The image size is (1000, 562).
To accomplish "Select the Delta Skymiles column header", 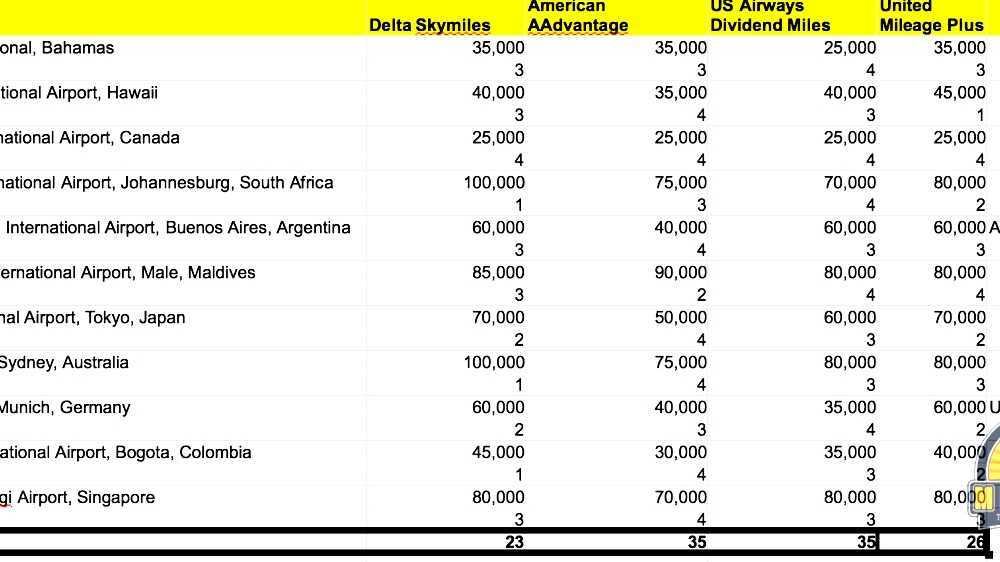I will (x=430, y=25).
